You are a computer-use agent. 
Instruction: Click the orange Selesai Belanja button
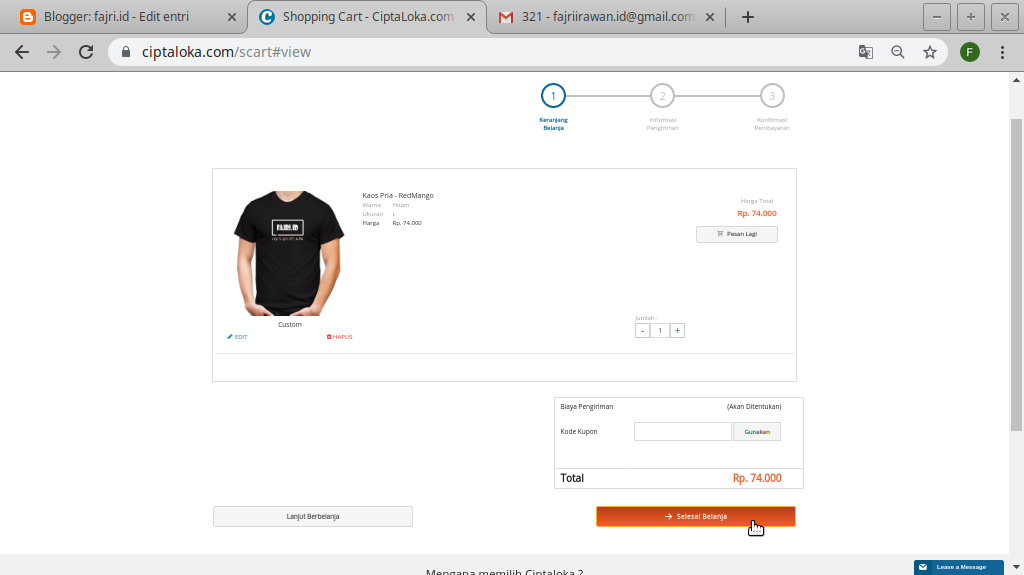click(696, 516)
